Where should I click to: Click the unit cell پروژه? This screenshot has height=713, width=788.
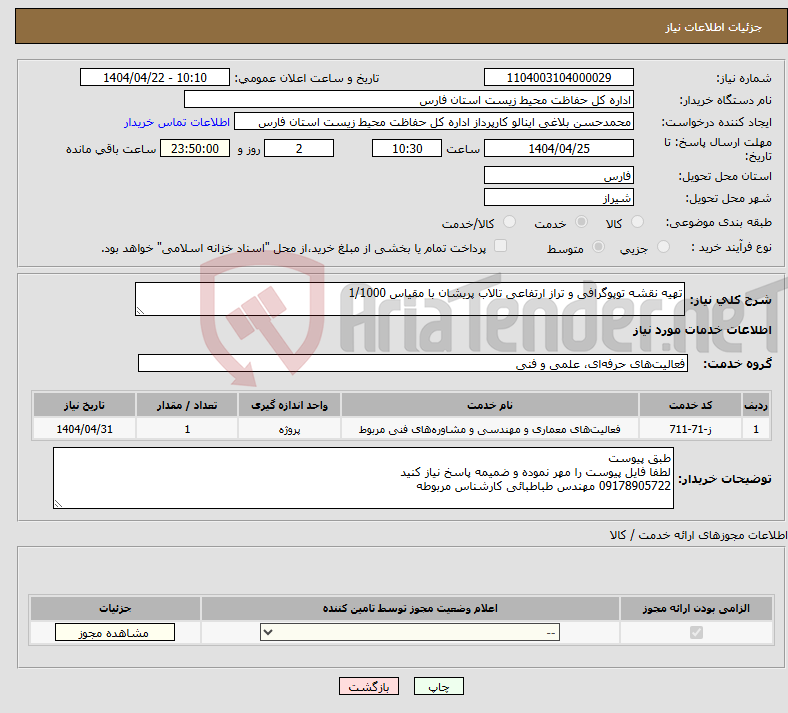[x=289, y=429]
